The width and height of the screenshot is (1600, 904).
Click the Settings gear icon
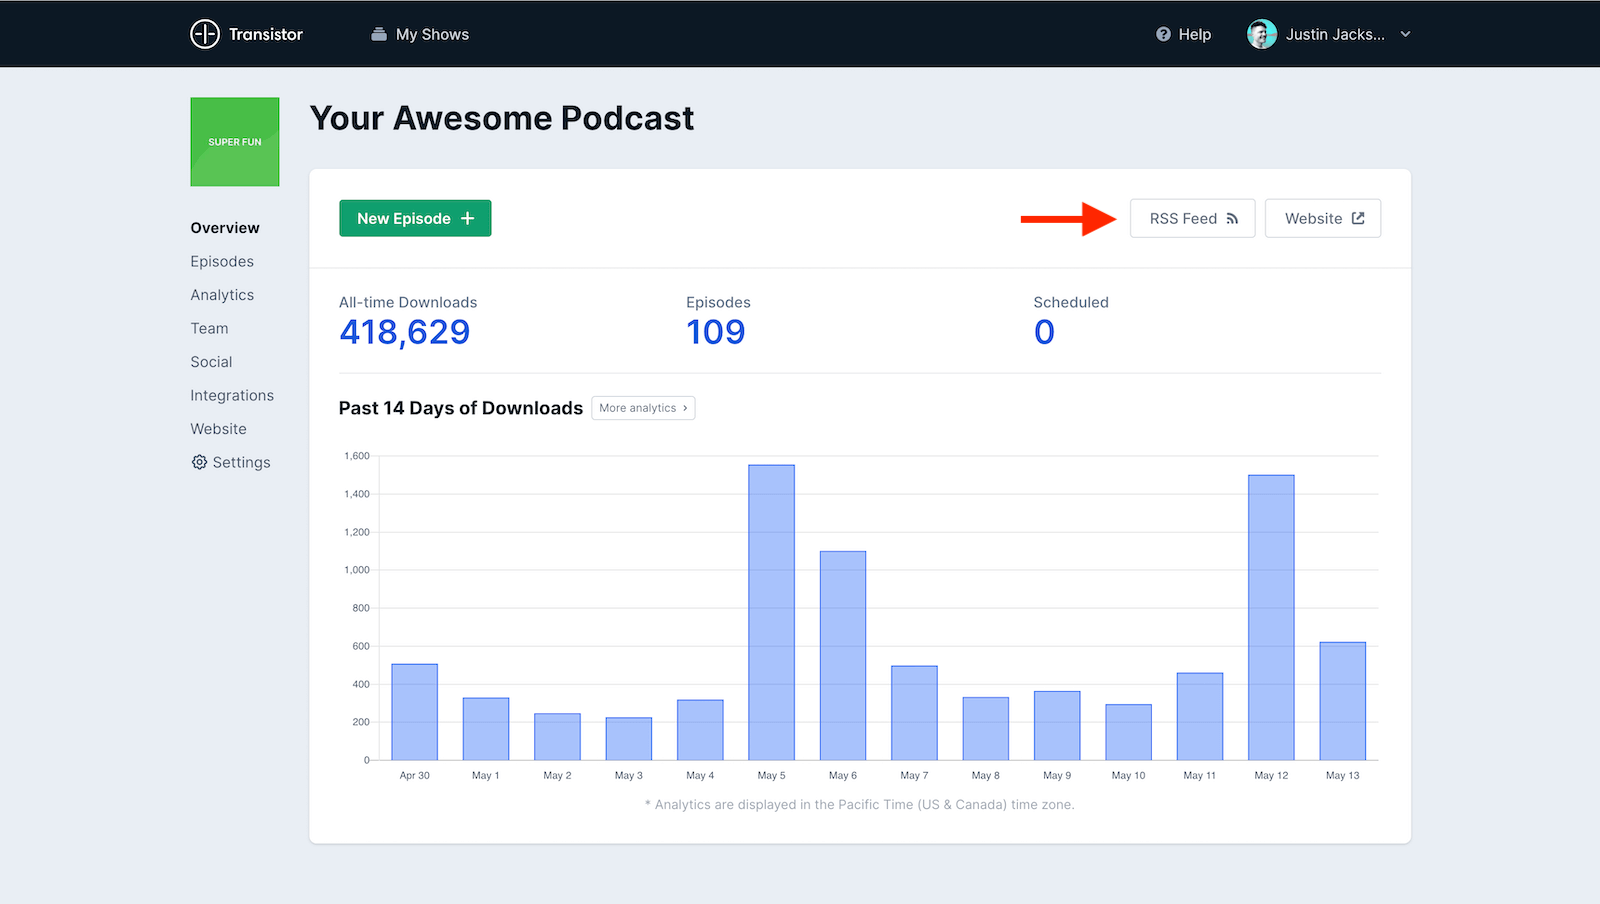199,462
